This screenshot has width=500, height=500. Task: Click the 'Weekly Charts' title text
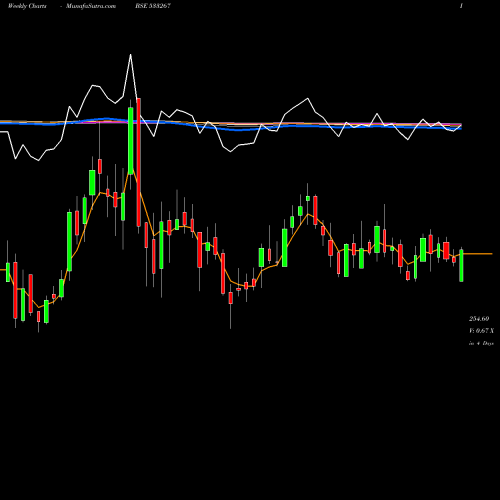pos(27,6)
